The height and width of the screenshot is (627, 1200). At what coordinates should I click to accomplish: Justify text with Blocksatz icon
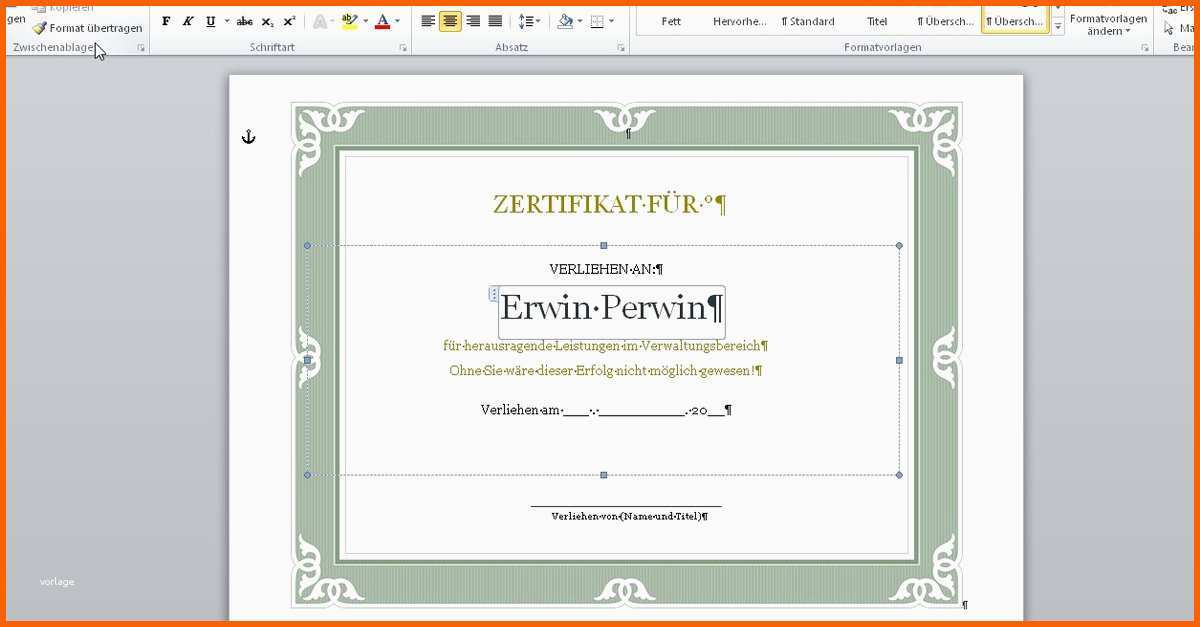495,21
